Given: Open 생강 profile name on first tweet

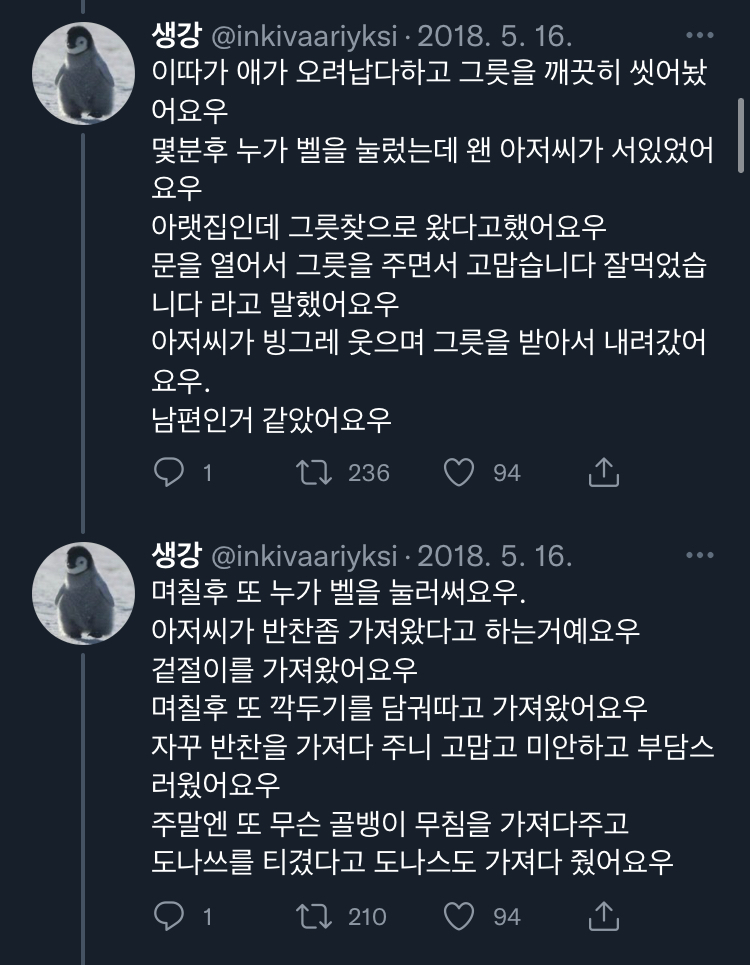Looking at the screenshot, I should 175,39.
